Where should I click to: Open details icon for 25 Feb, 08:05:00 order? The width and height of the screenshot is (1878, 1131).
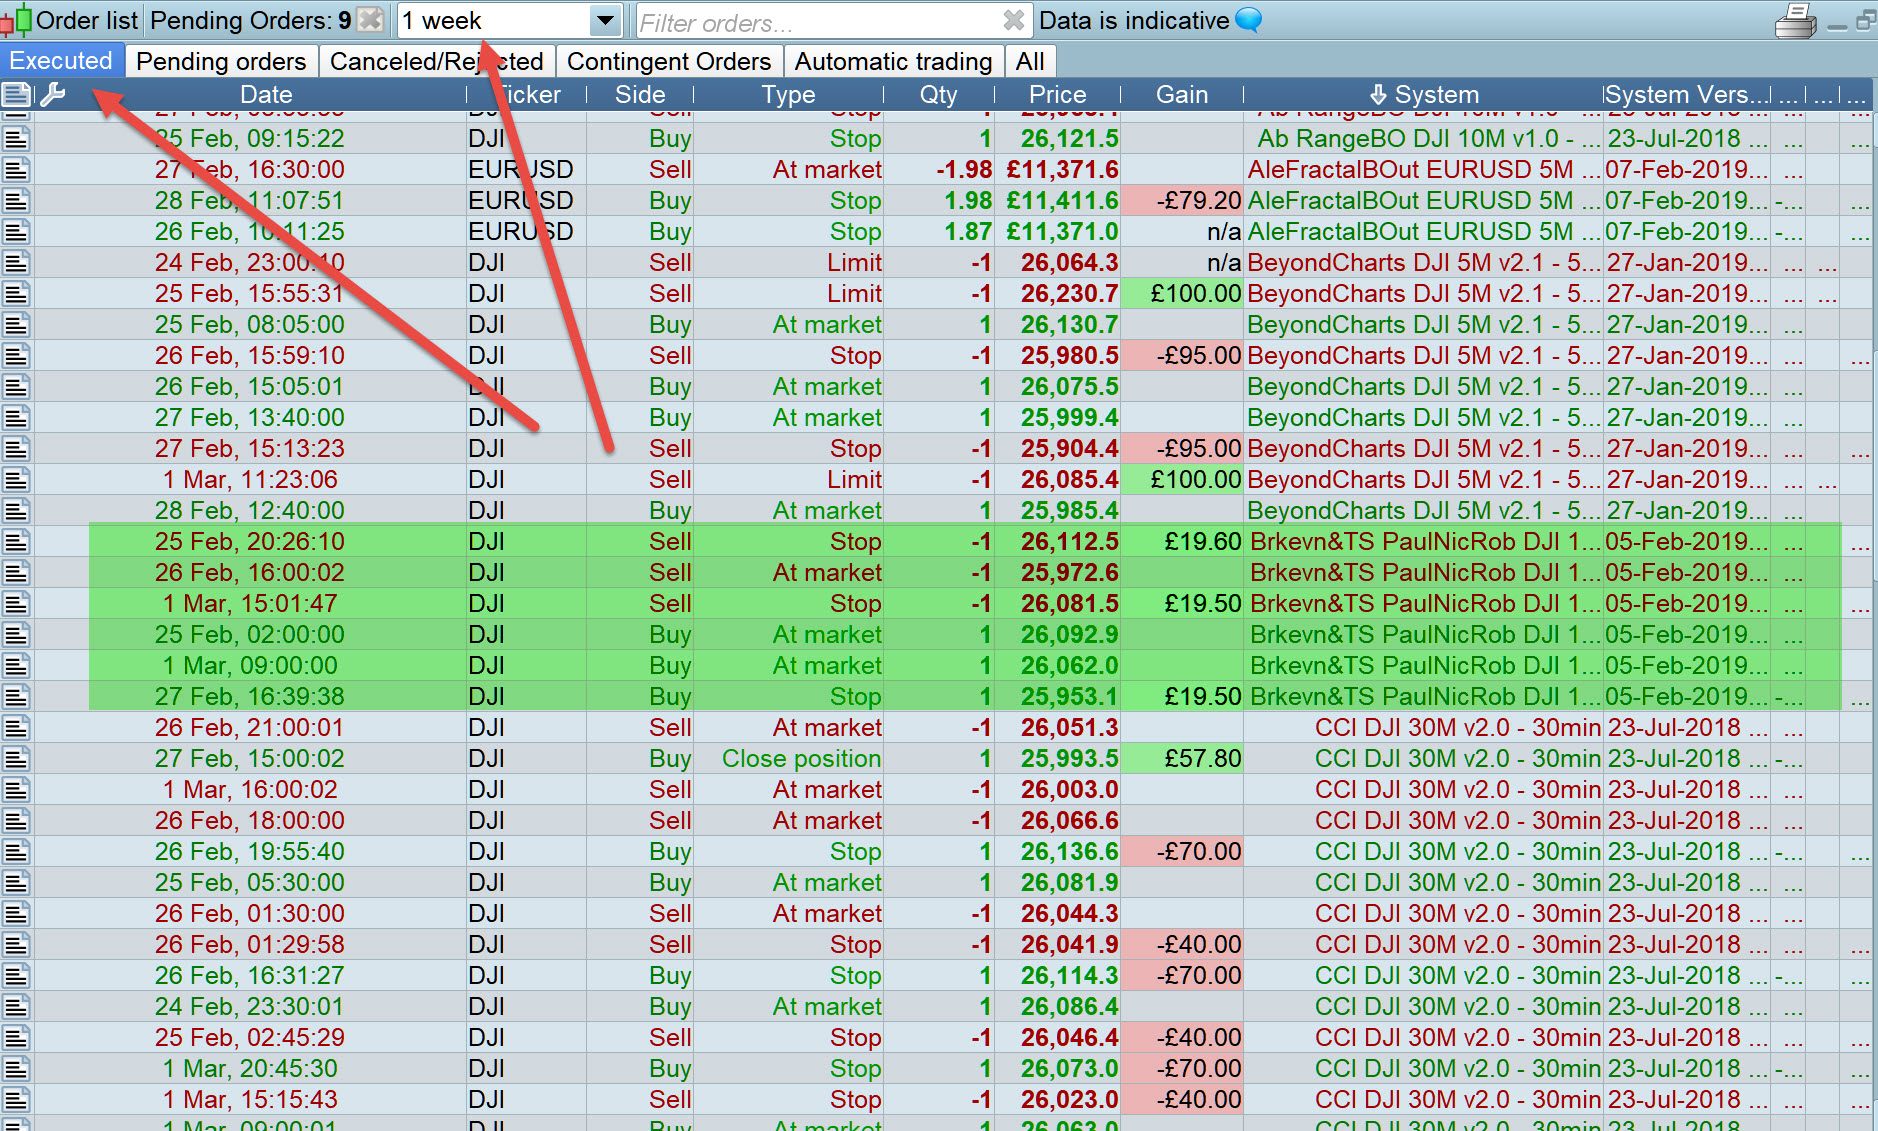click(x=16, y=324)
